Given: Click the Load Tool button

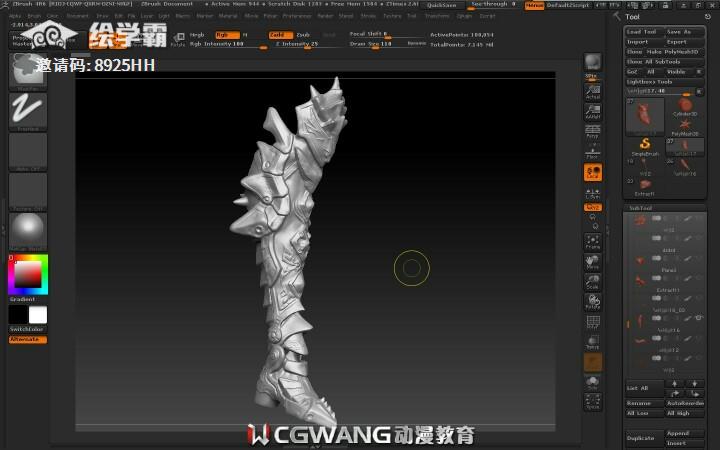Looking at the screenshot, I should (x=644, y=32).
